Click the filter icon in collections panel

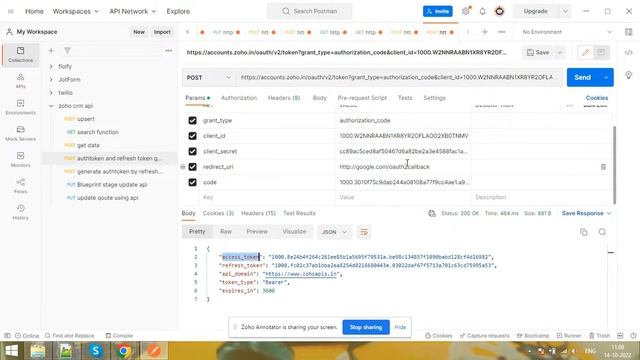[x=67, y=51]
